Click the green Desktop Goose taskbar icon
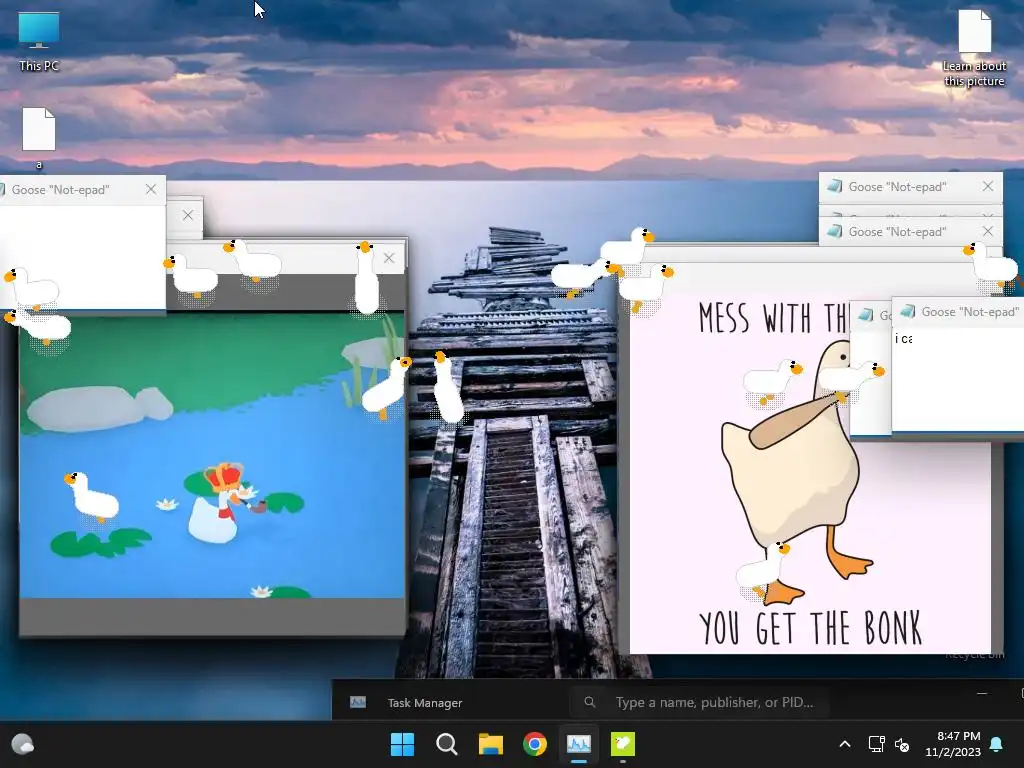The width and height of the screenshot is (1024, 768). (x=622, y=744)
